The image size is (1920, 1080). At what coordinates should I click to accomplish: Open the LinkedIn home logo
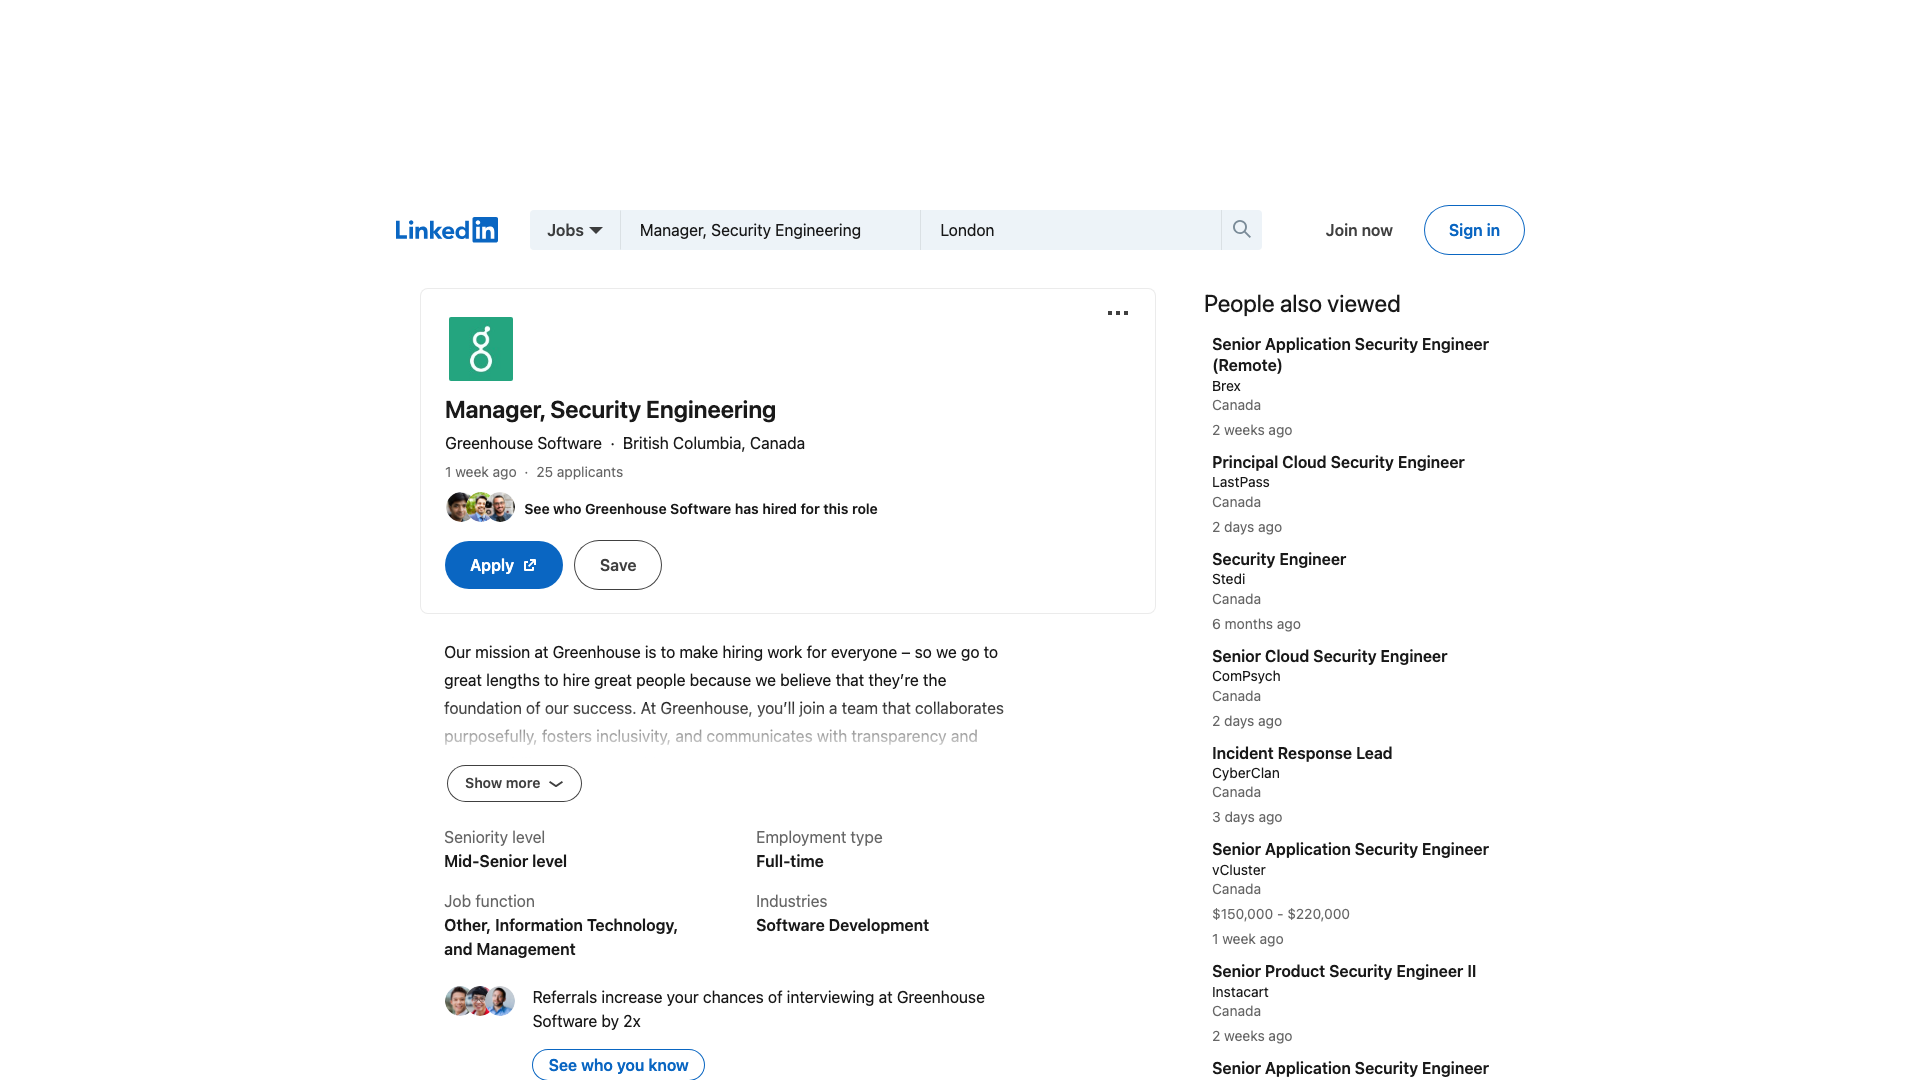point(446,230)
